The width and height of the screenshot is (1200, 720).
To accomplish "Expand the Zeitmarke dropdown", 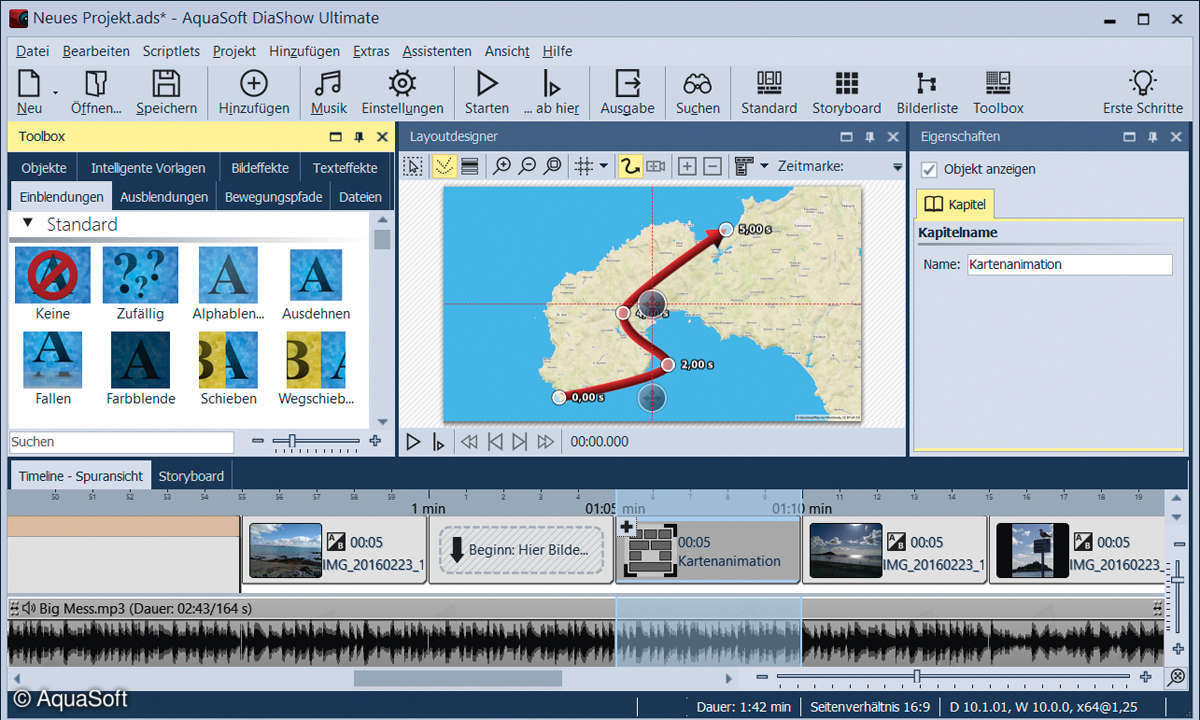I will click(897, 167).
